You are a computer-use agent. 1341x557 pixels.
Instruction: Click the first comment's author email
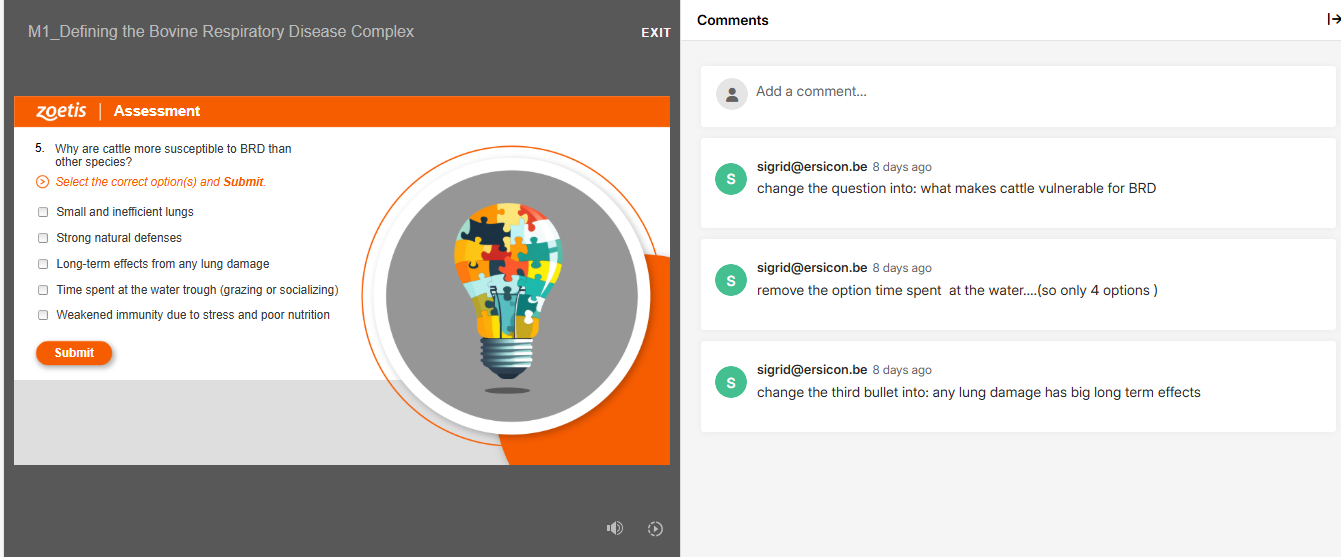[811, 167]
